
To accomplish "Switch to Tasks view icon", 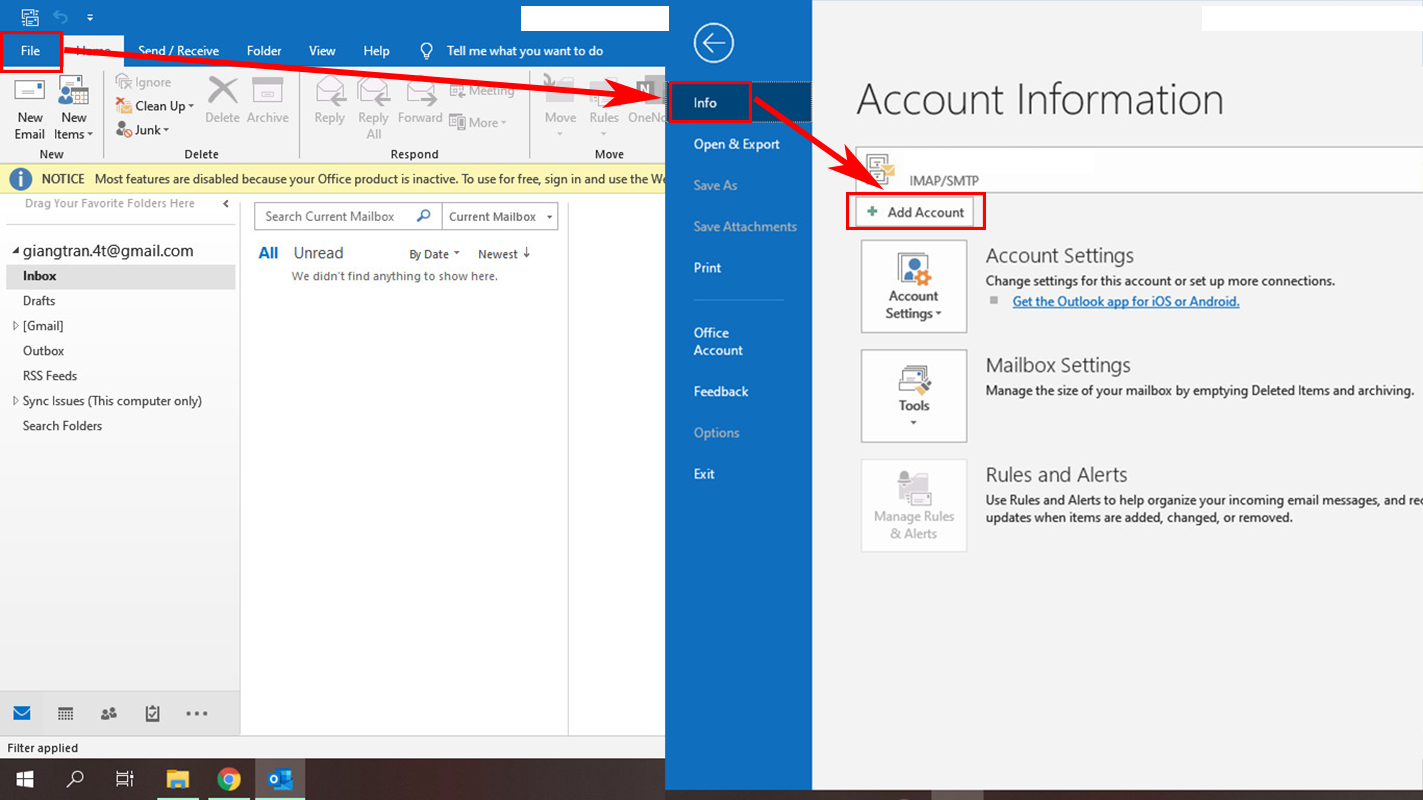I will [153, 713].
